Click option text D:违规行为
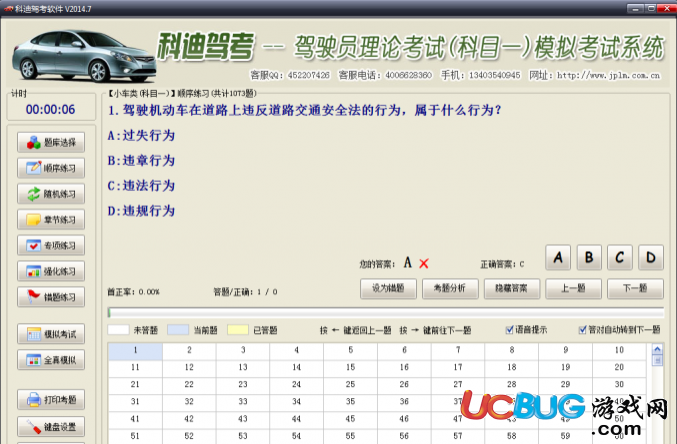The width and height of the screenshot is (677, 444). 141,211
